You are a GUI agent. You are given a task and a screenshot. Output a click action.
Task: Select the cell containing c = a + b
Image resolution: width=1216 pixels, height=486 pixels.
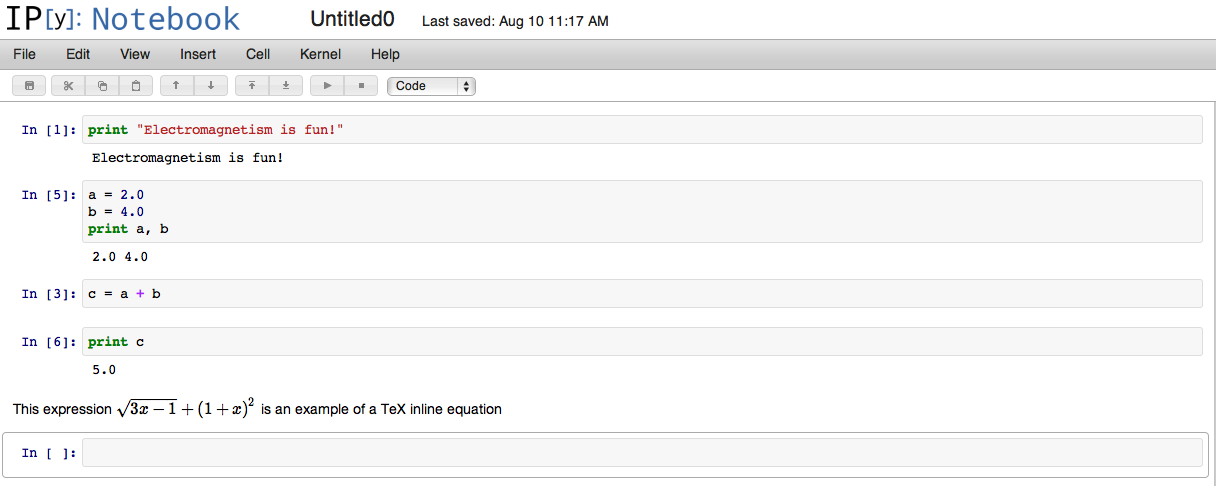tap(642, 294)
